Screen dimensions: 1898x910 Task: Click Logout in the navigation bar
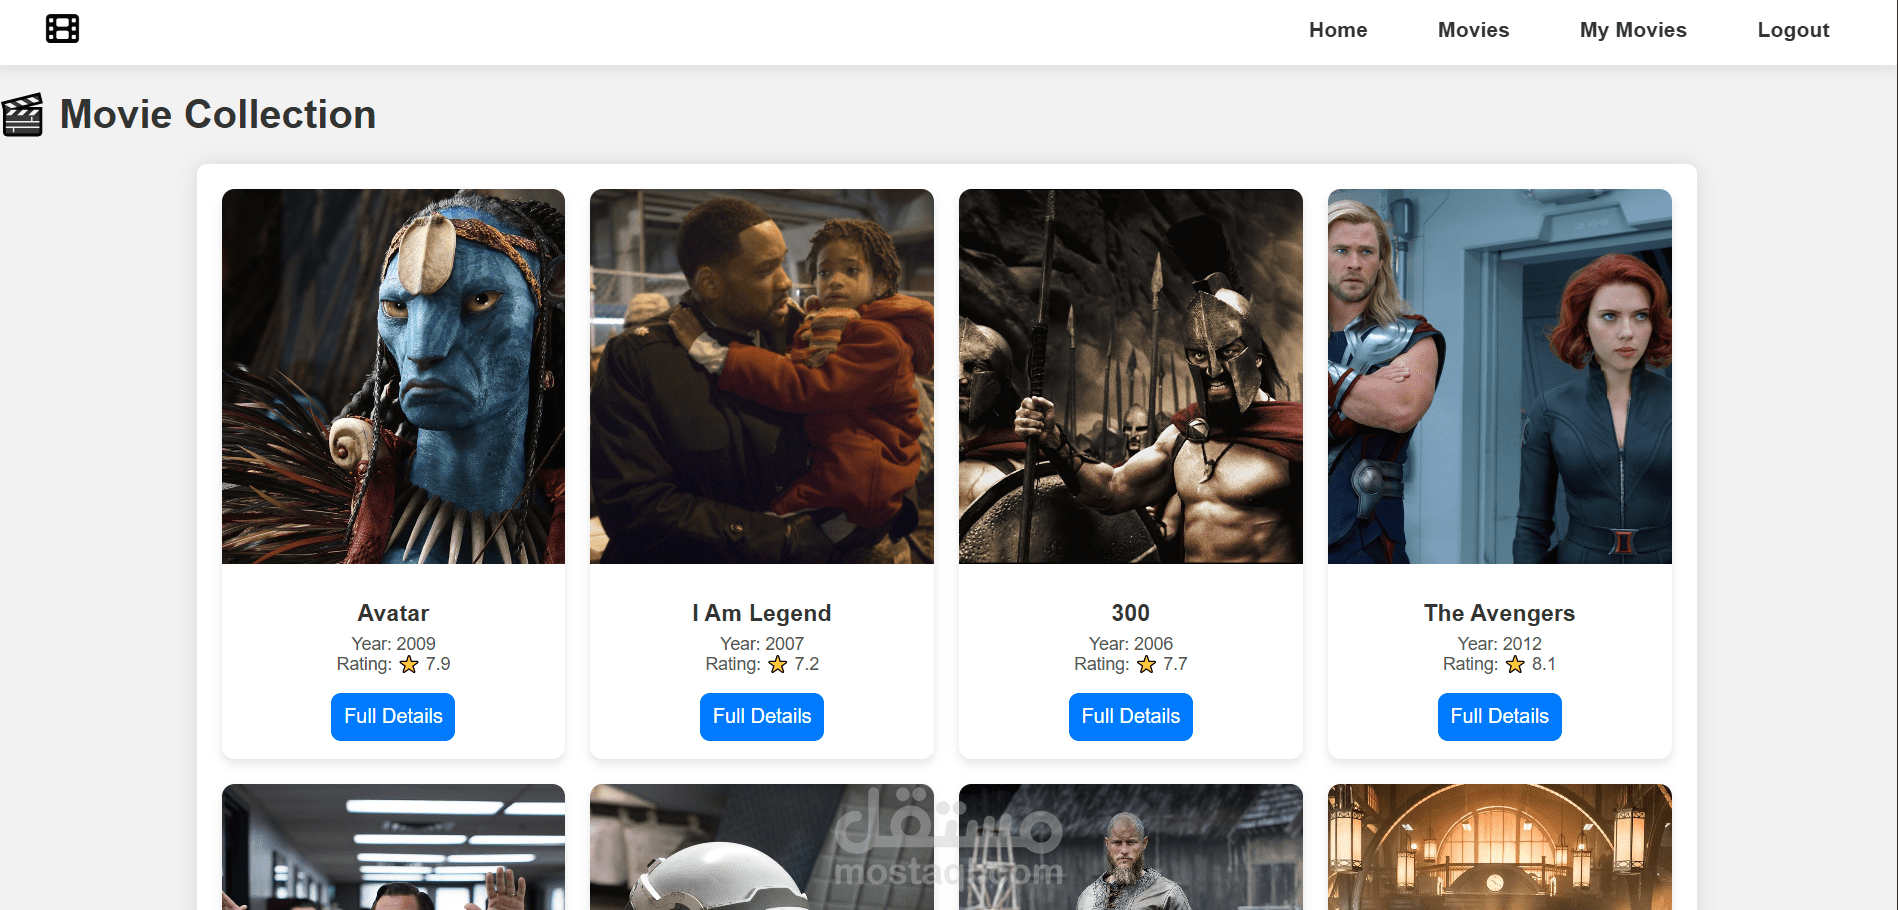click(1792, 30)
